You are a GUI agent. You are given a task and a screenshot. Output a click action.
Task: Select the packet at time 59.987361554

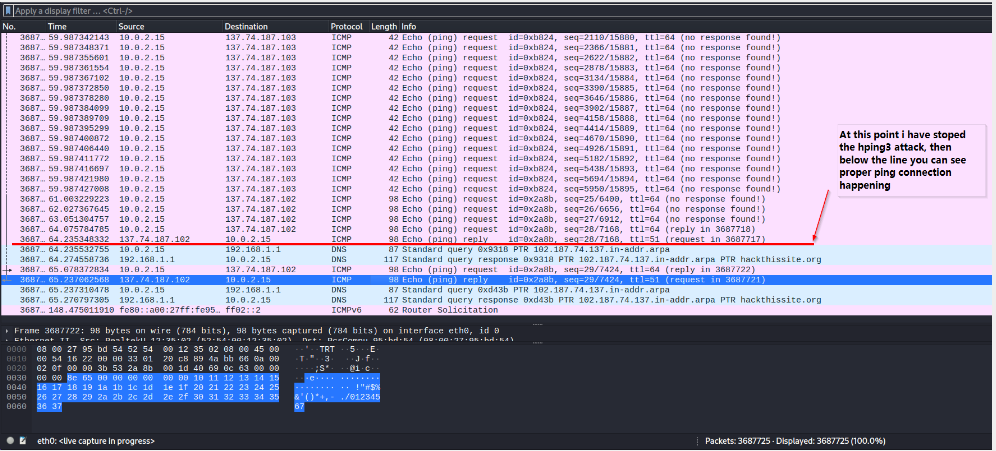(x=497, y=68)
